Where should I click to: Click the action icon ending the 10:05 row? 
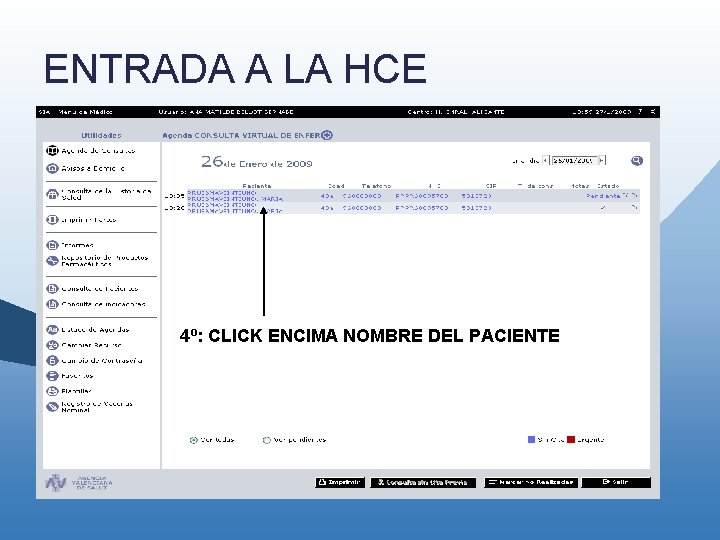pyautogui.click(x=634, y=196)
